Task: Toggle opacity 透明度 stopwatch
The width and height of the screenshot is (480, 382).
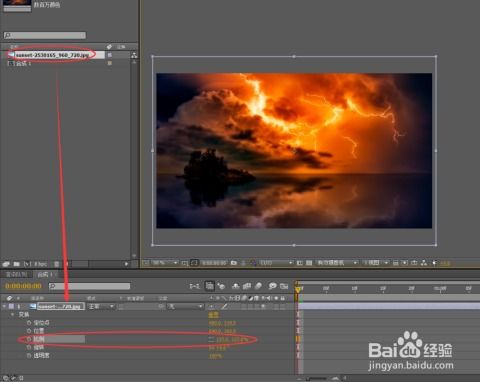Action: [x=29, y=356]
